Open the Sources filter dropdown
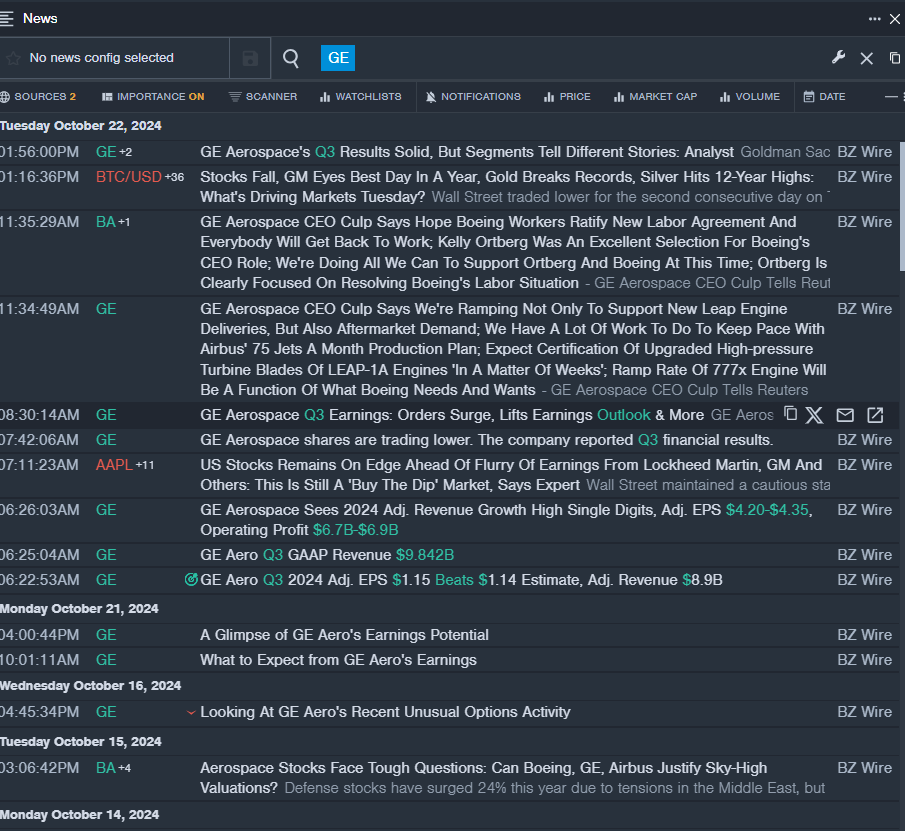Image resolution: width=905 pixels, height=831 pixels. pyautogui.click(x=38, y=97)
